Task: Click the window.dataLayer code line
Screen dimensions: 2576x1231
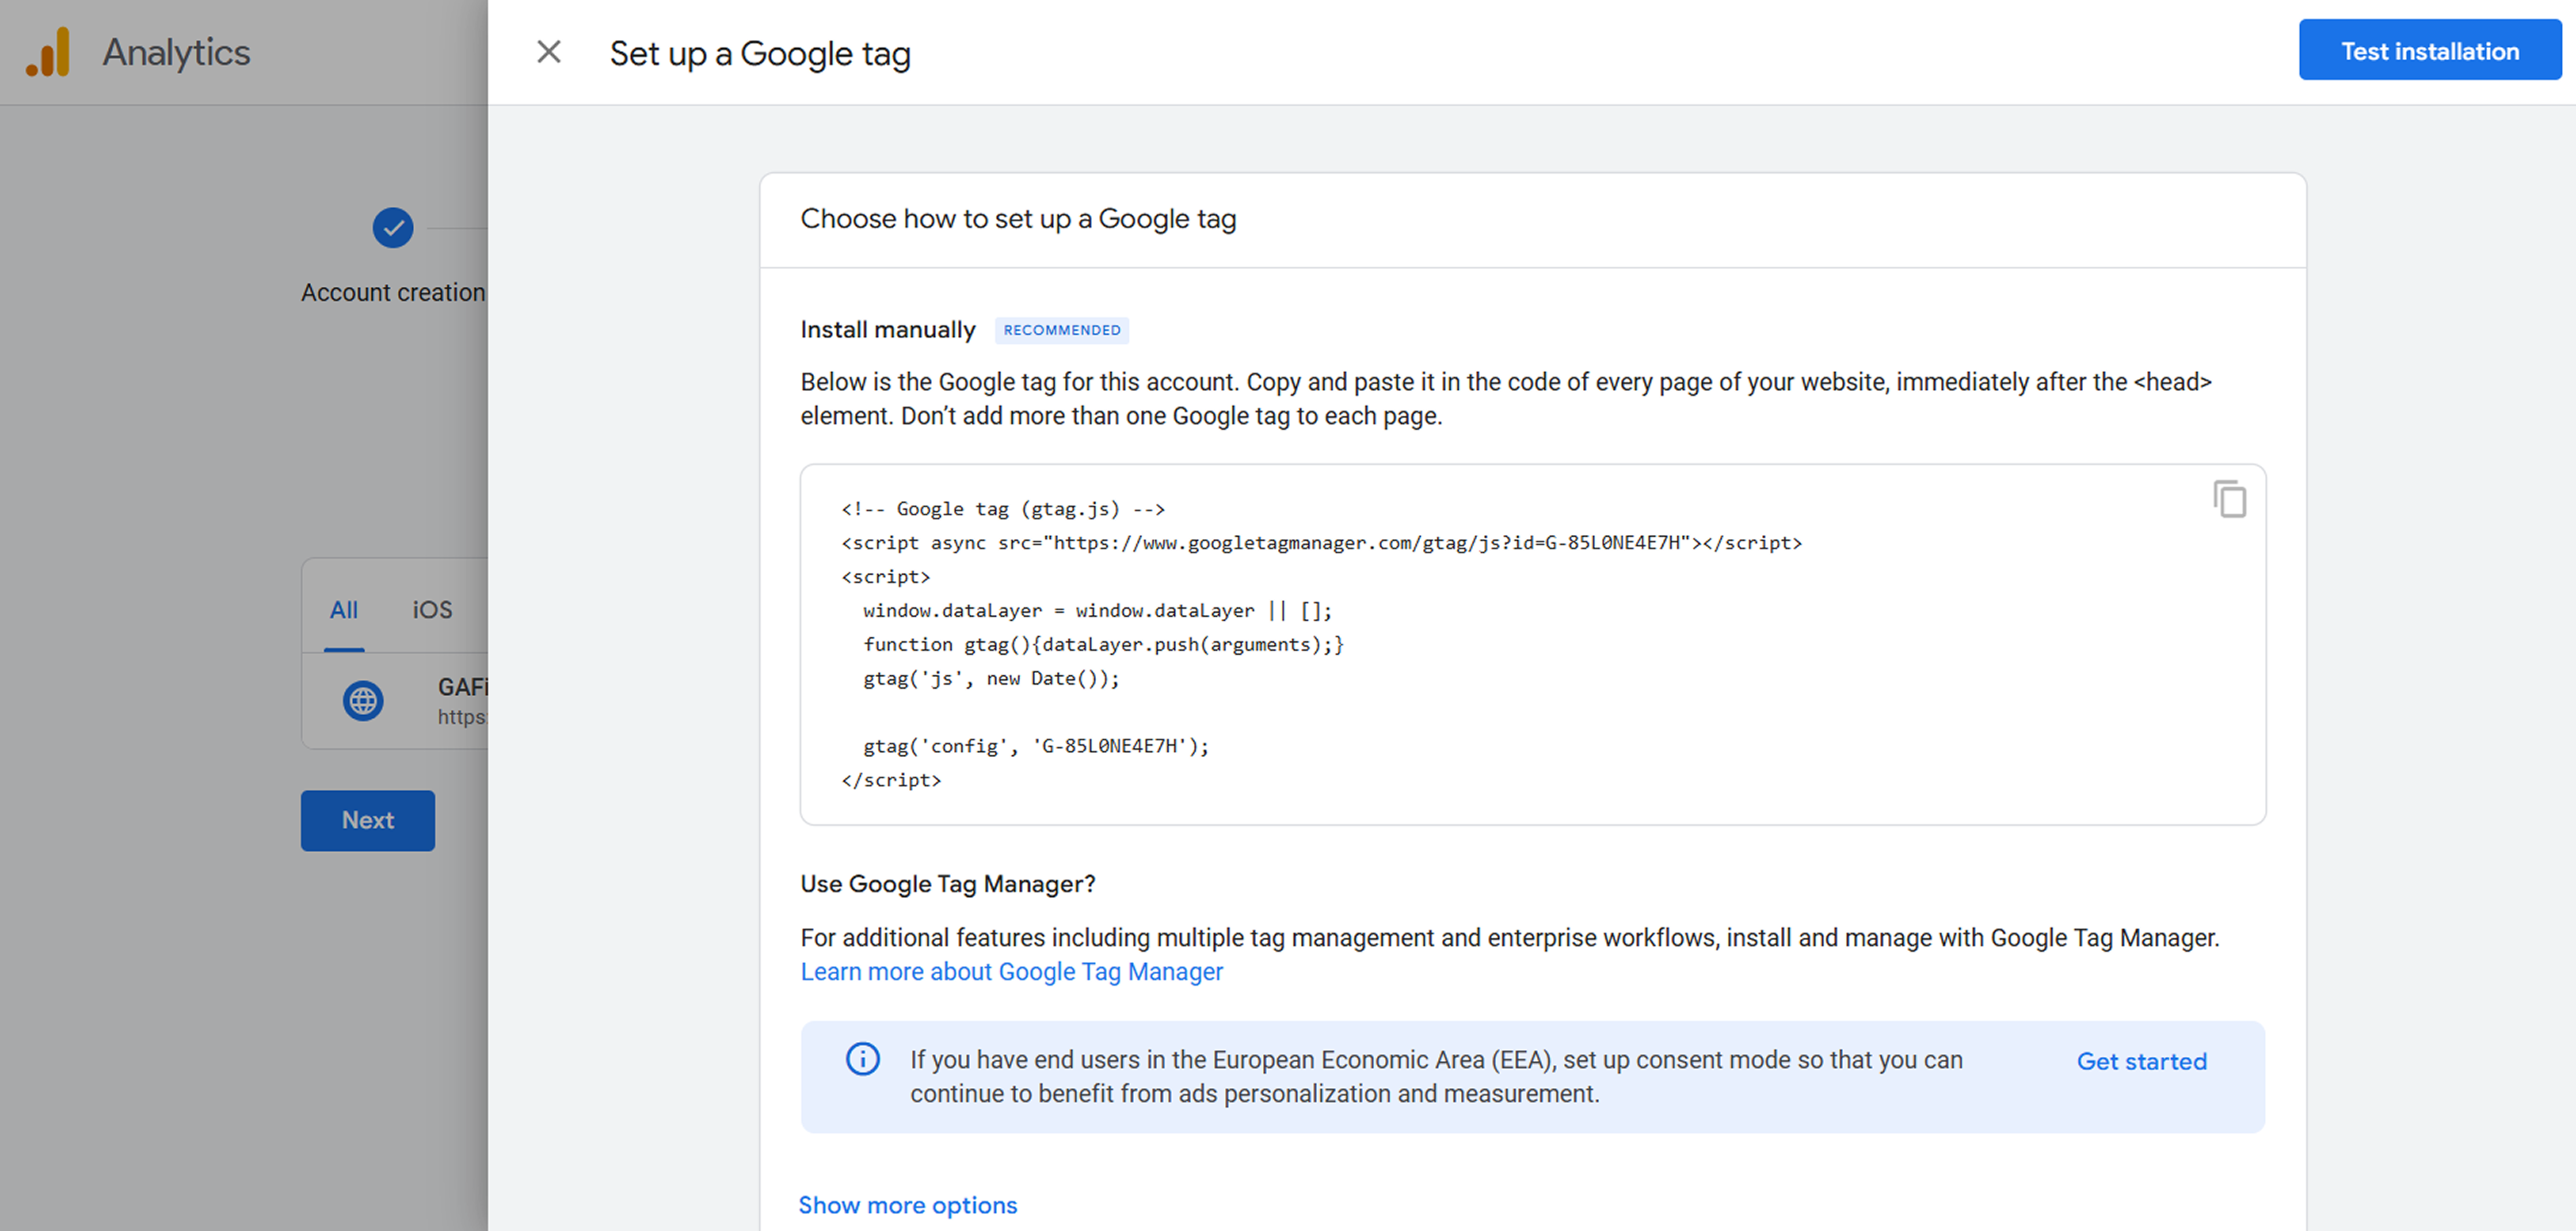Action: coord(1097,611)
